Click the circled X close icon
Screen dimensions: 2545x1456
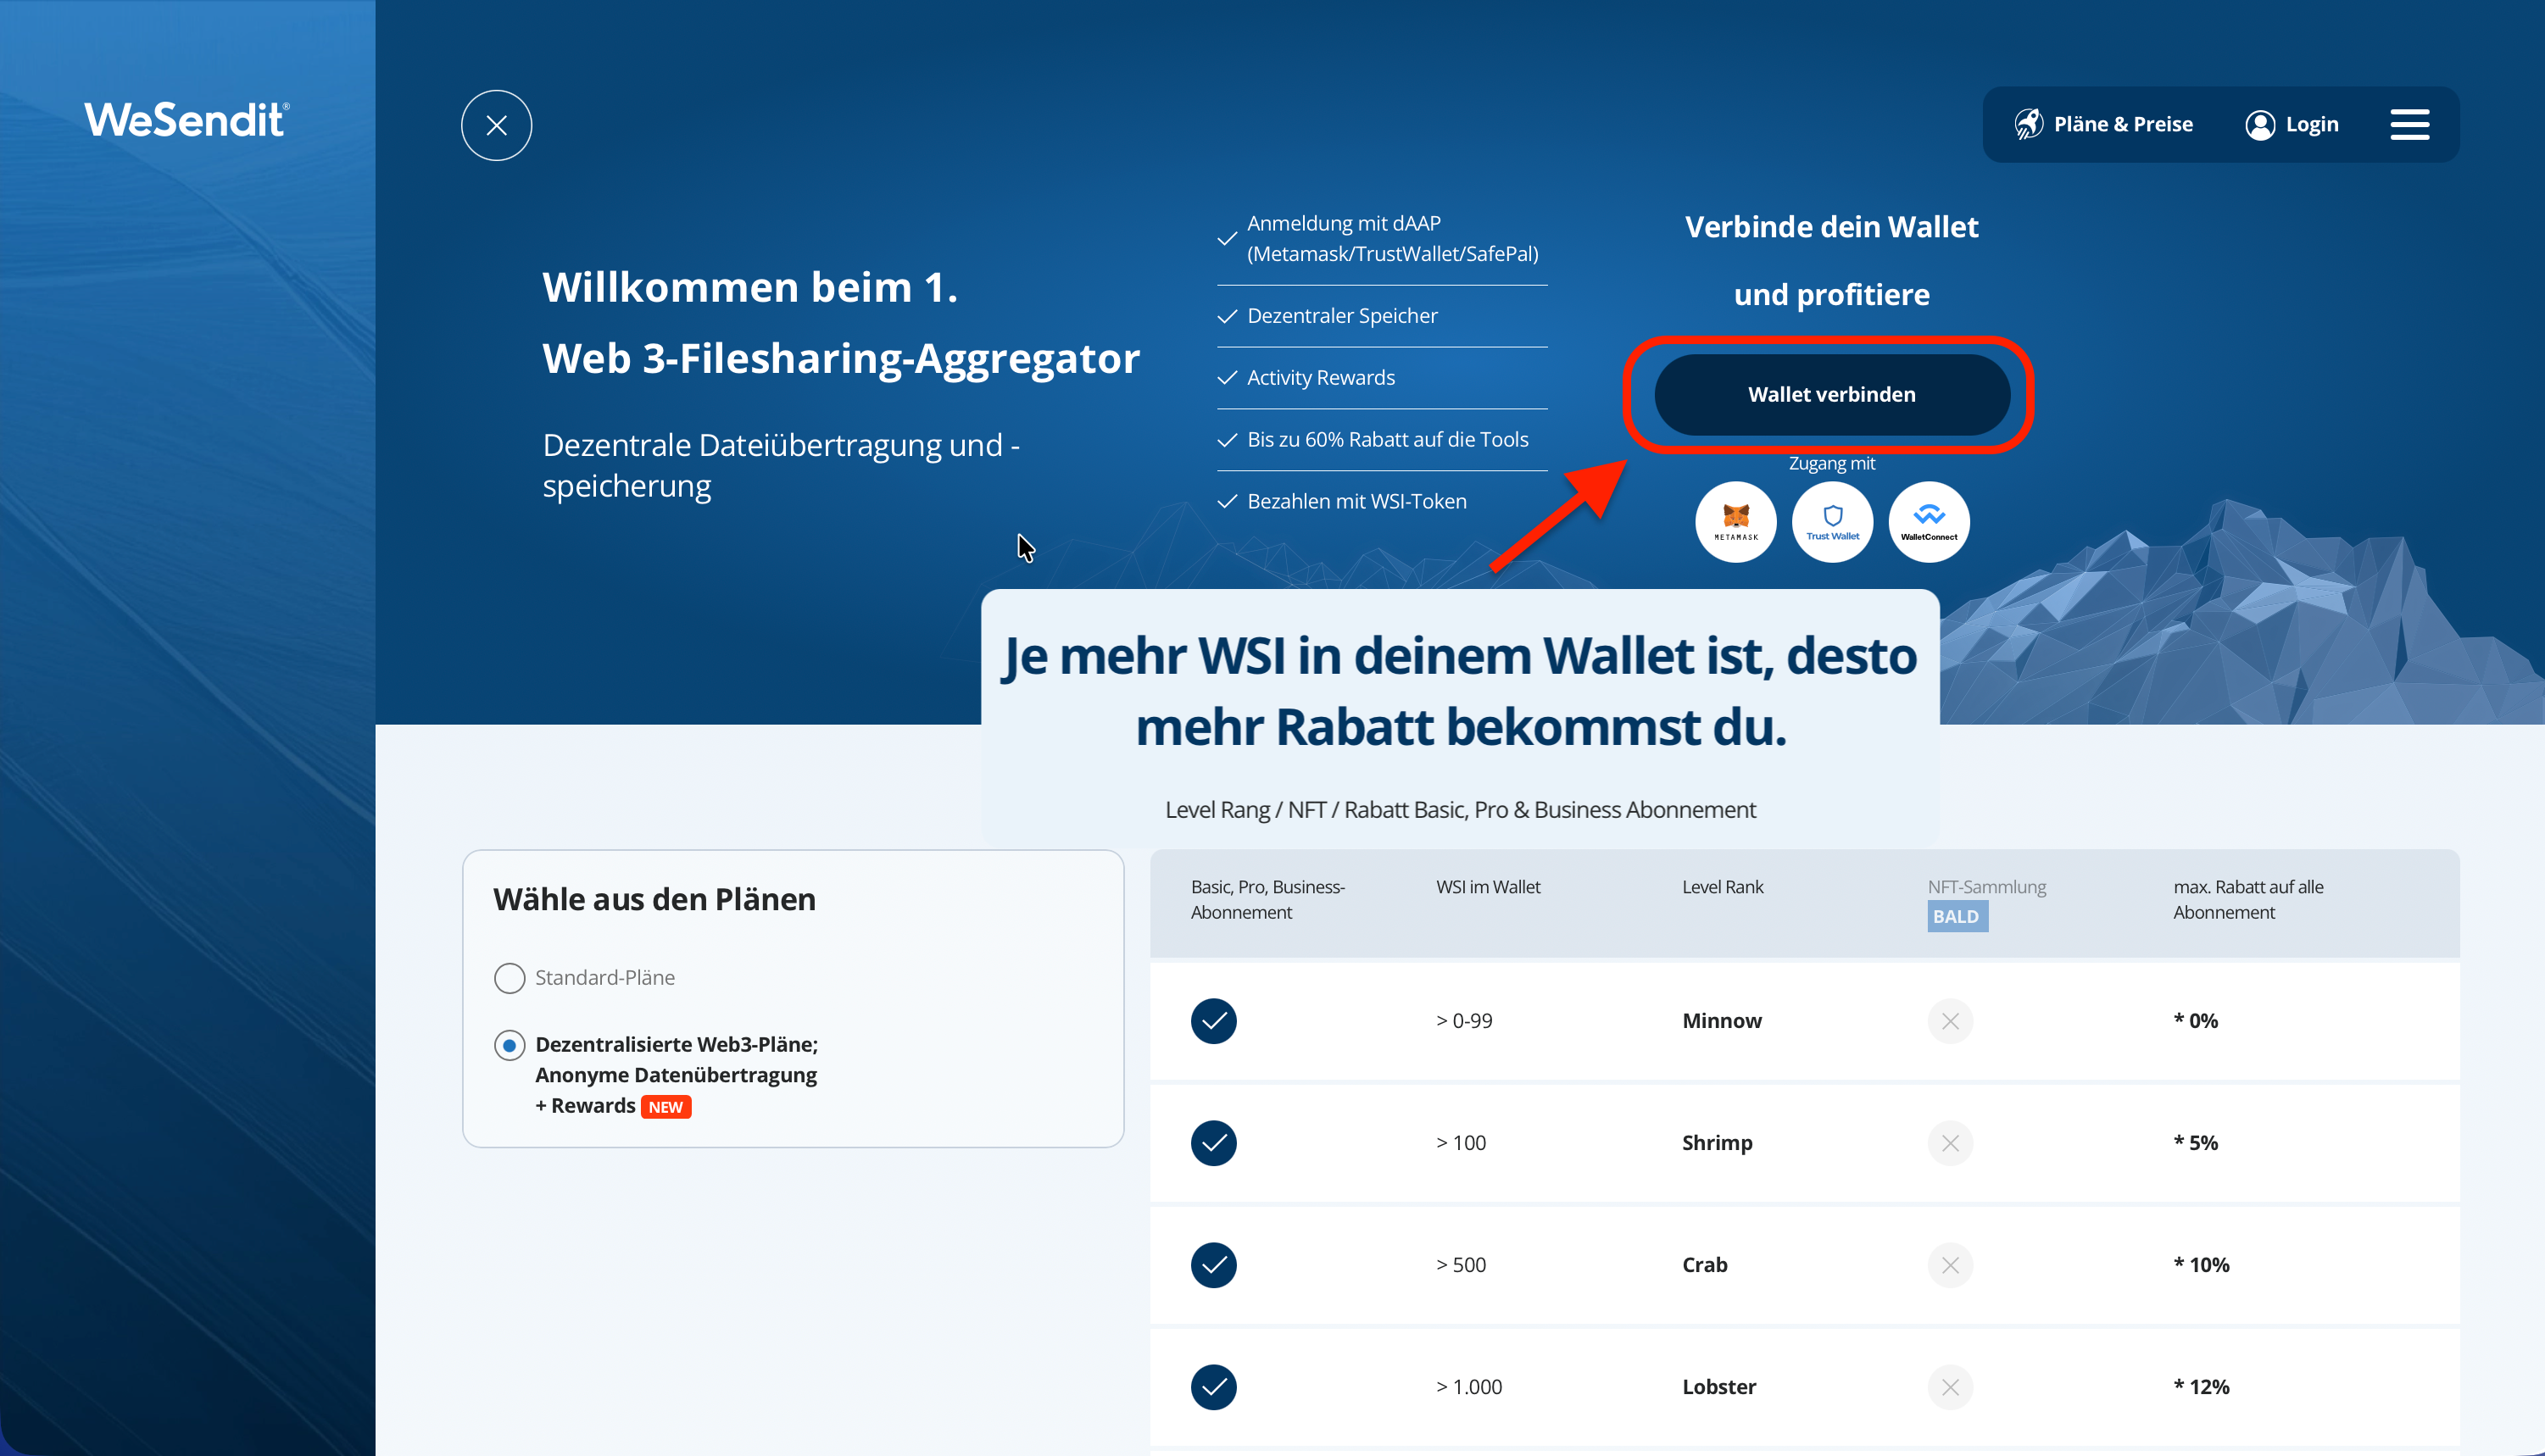tap(496, 125)
